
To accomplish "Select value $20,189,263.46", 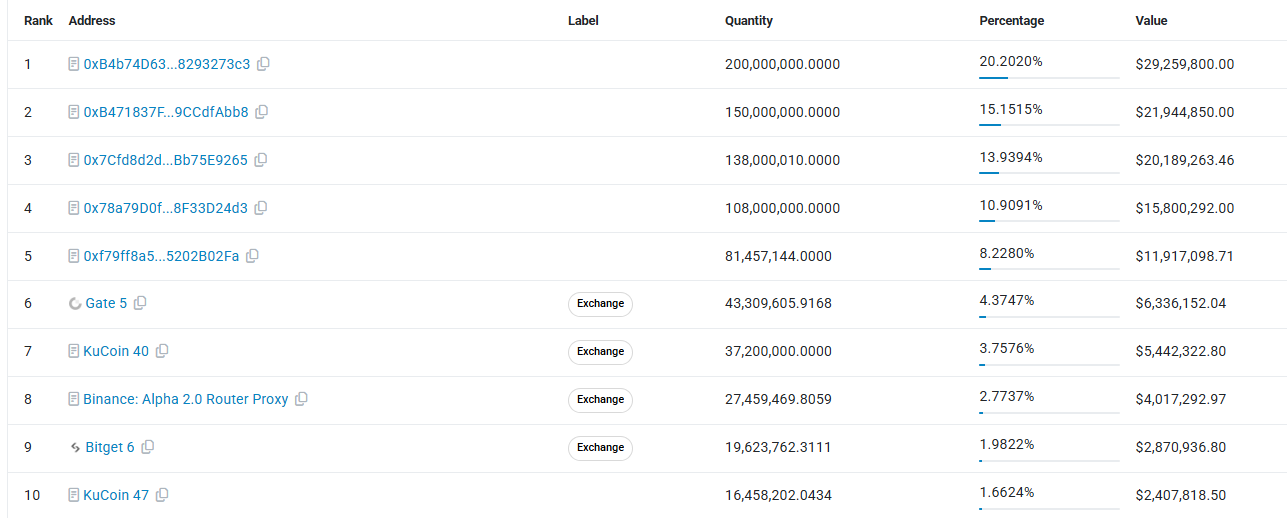I will (1185, 160).
